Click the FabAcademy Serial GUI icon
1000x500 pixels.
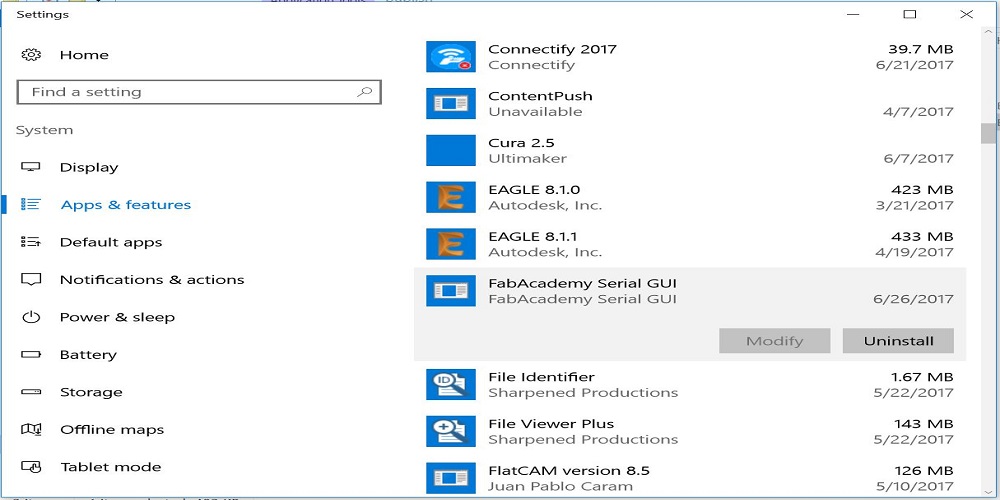[451, 291]
